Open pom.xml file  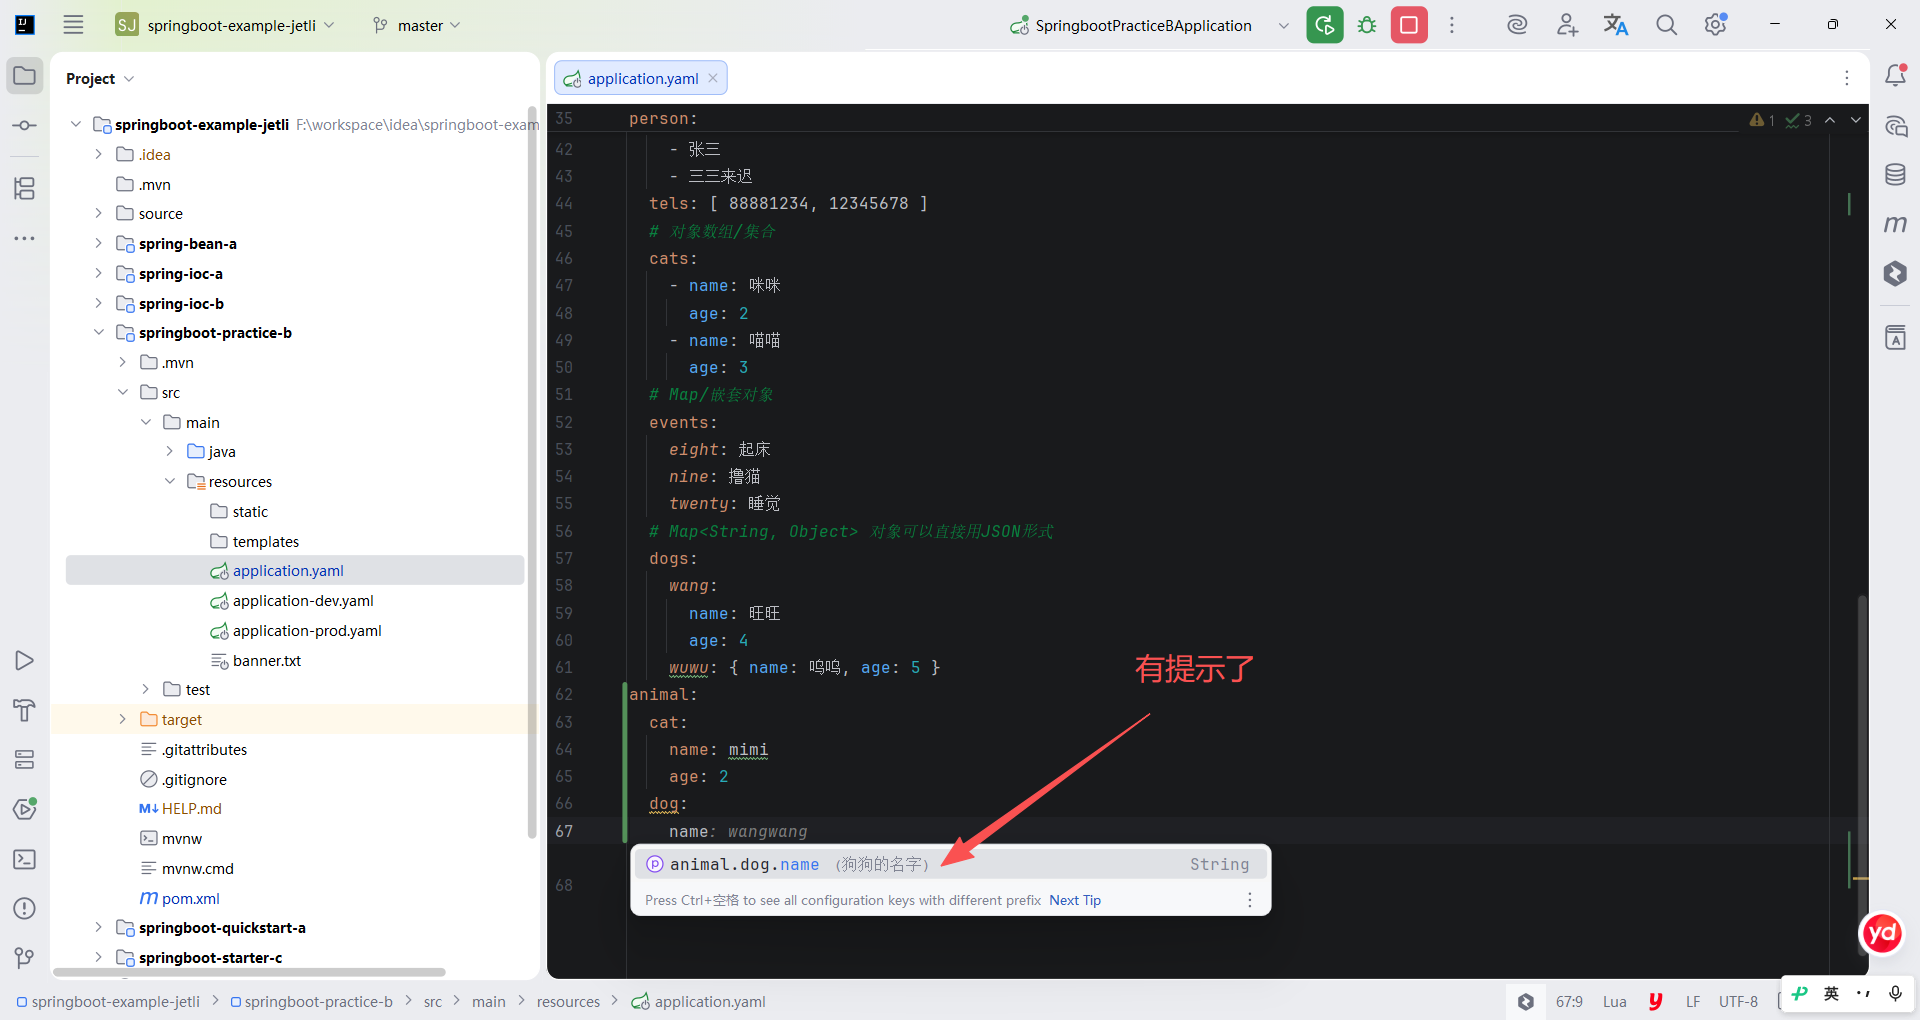(x=191, y=899)
